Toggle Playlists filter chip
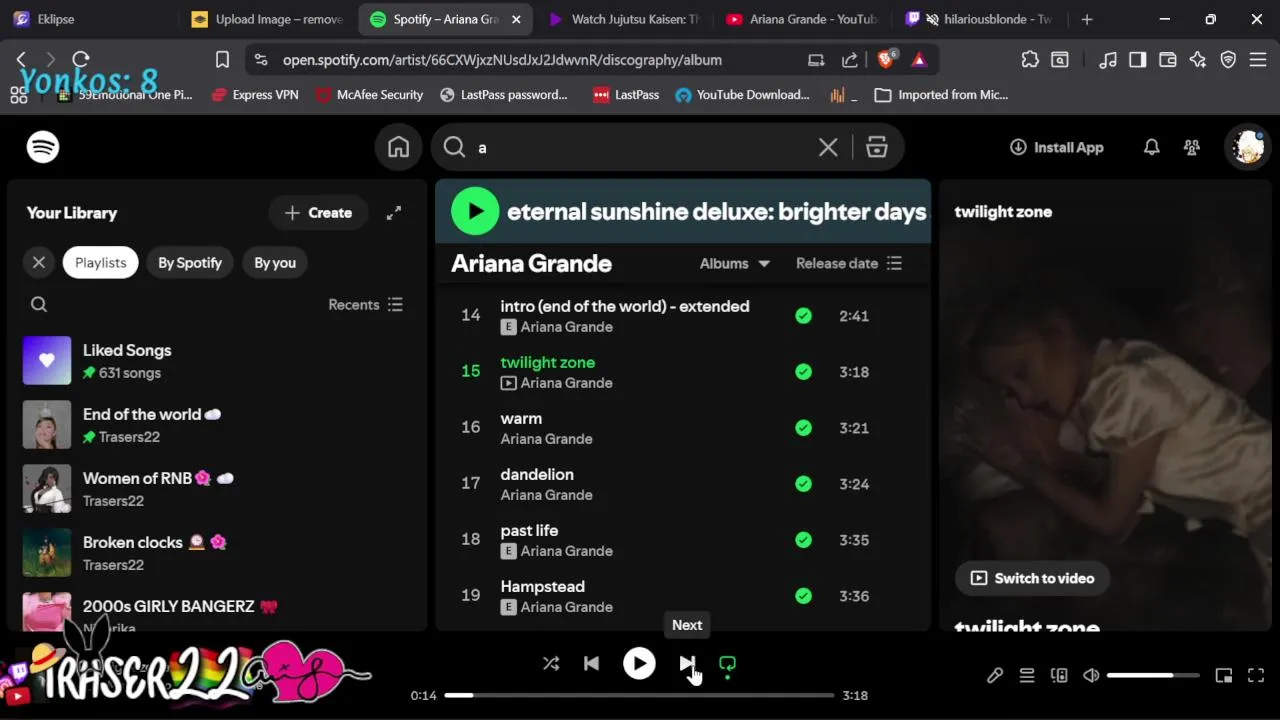 point(101,263)
